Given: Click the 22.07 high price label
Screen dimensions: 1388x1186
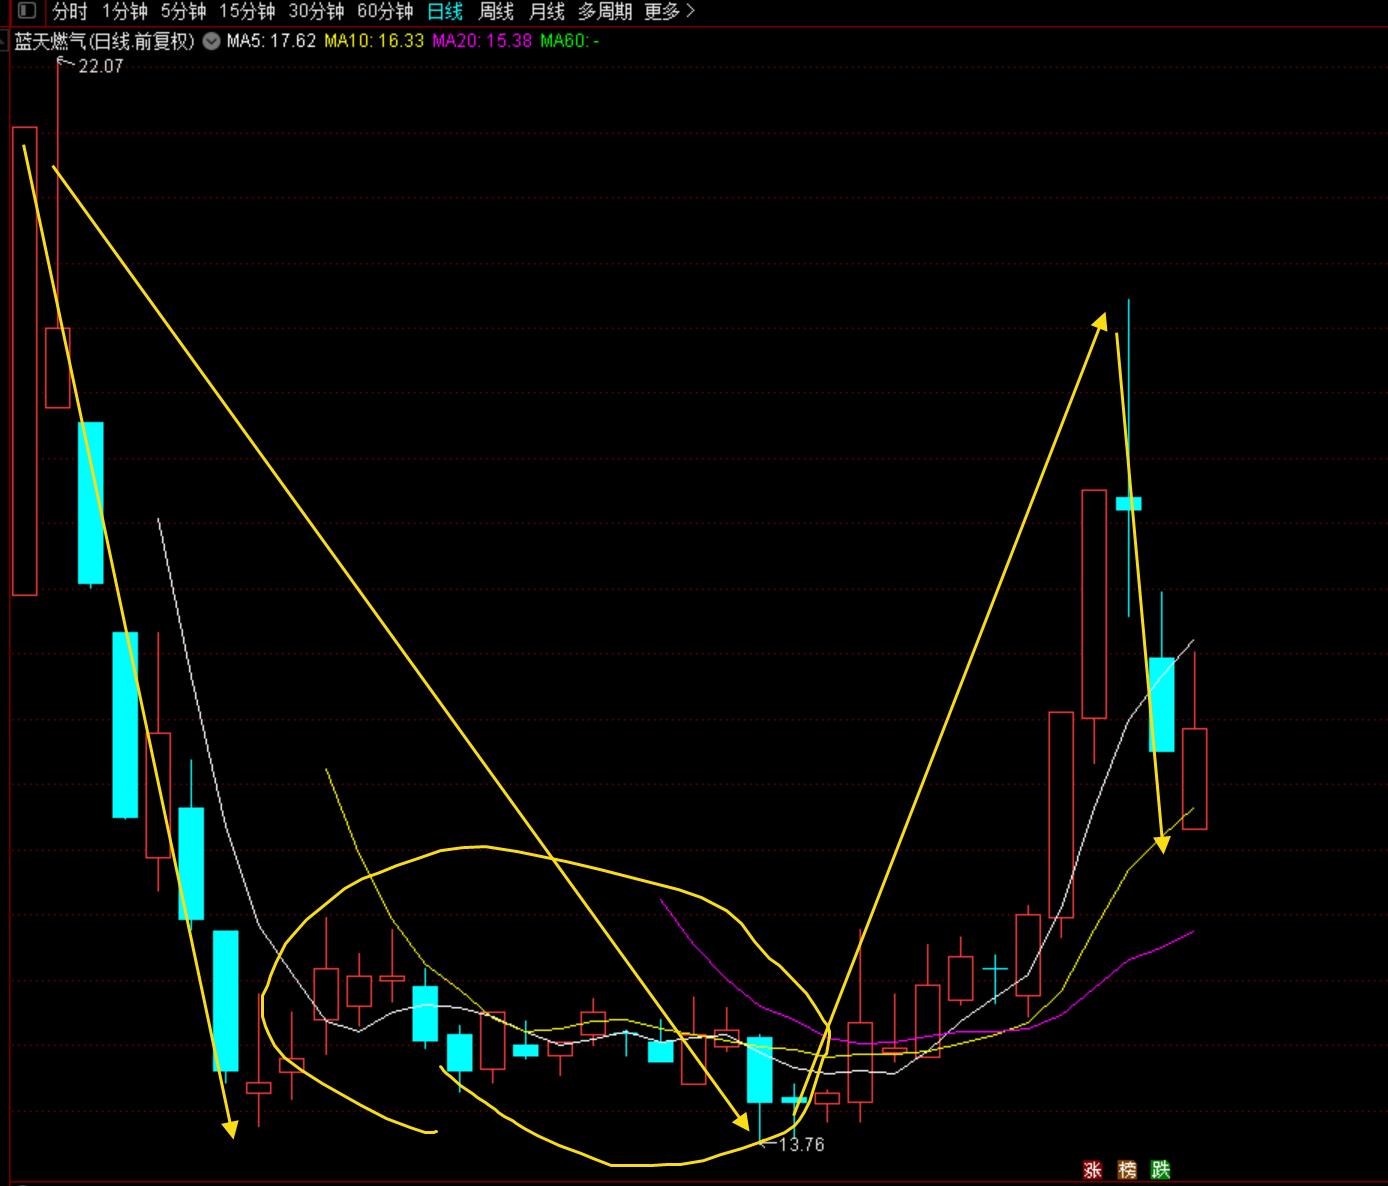Looking at the screenshot, I should 100,66.
